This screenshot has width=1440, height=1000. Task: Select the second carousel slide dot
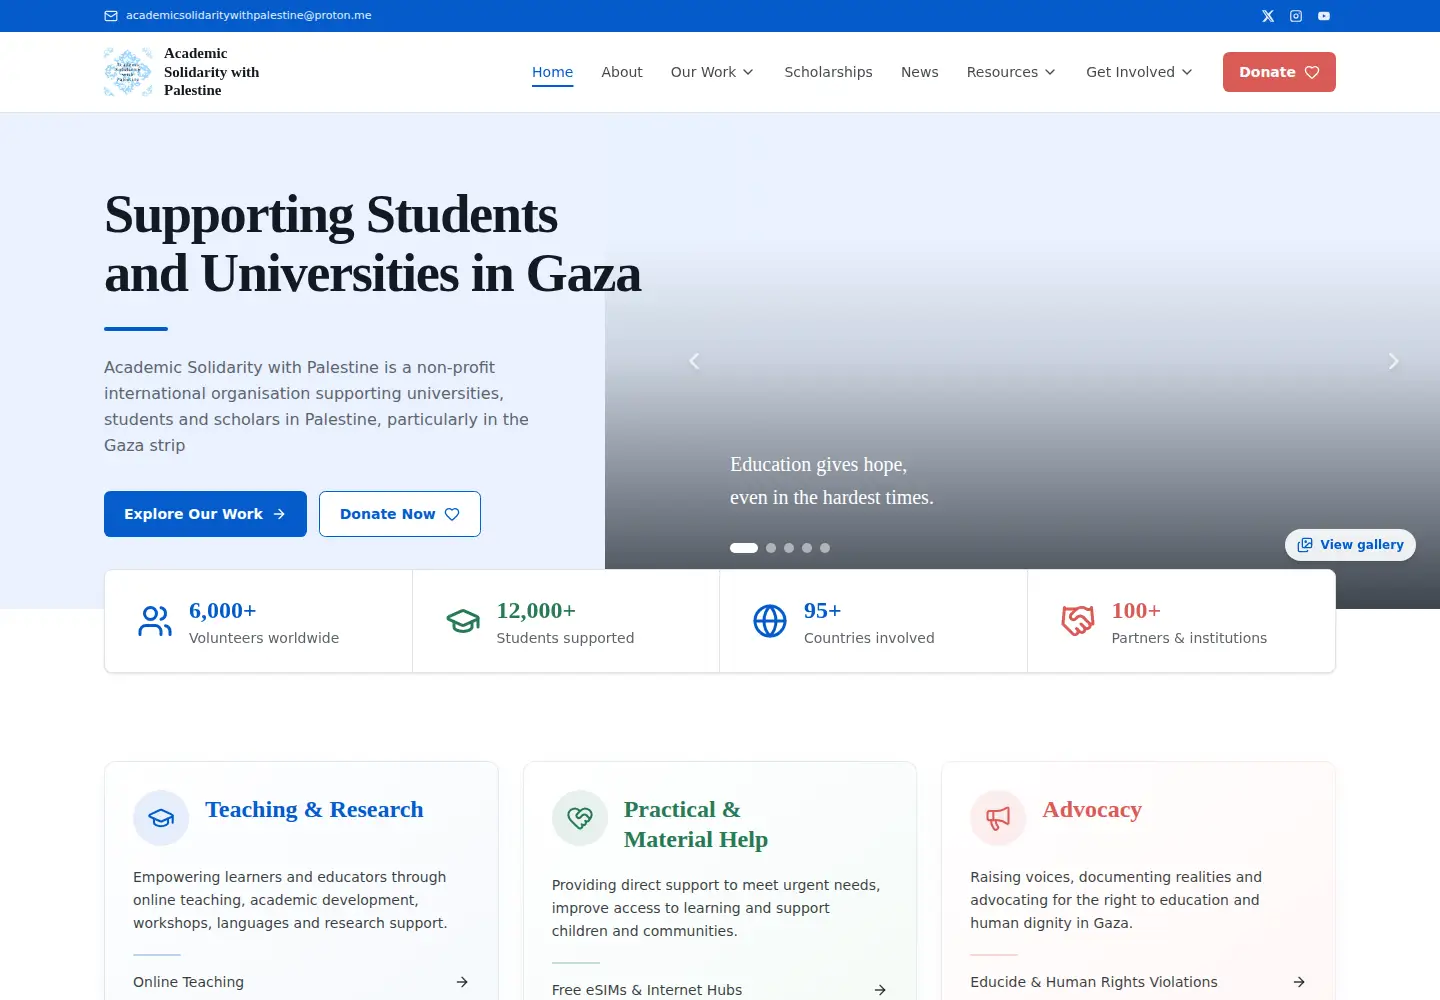point(771,548)
